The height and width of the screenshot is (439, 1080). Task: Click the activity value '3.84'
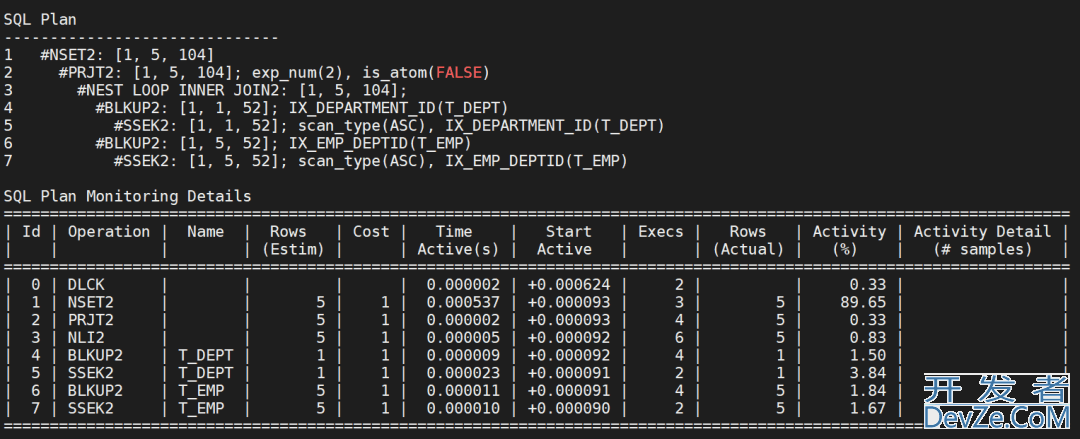[x=866, y=374]
